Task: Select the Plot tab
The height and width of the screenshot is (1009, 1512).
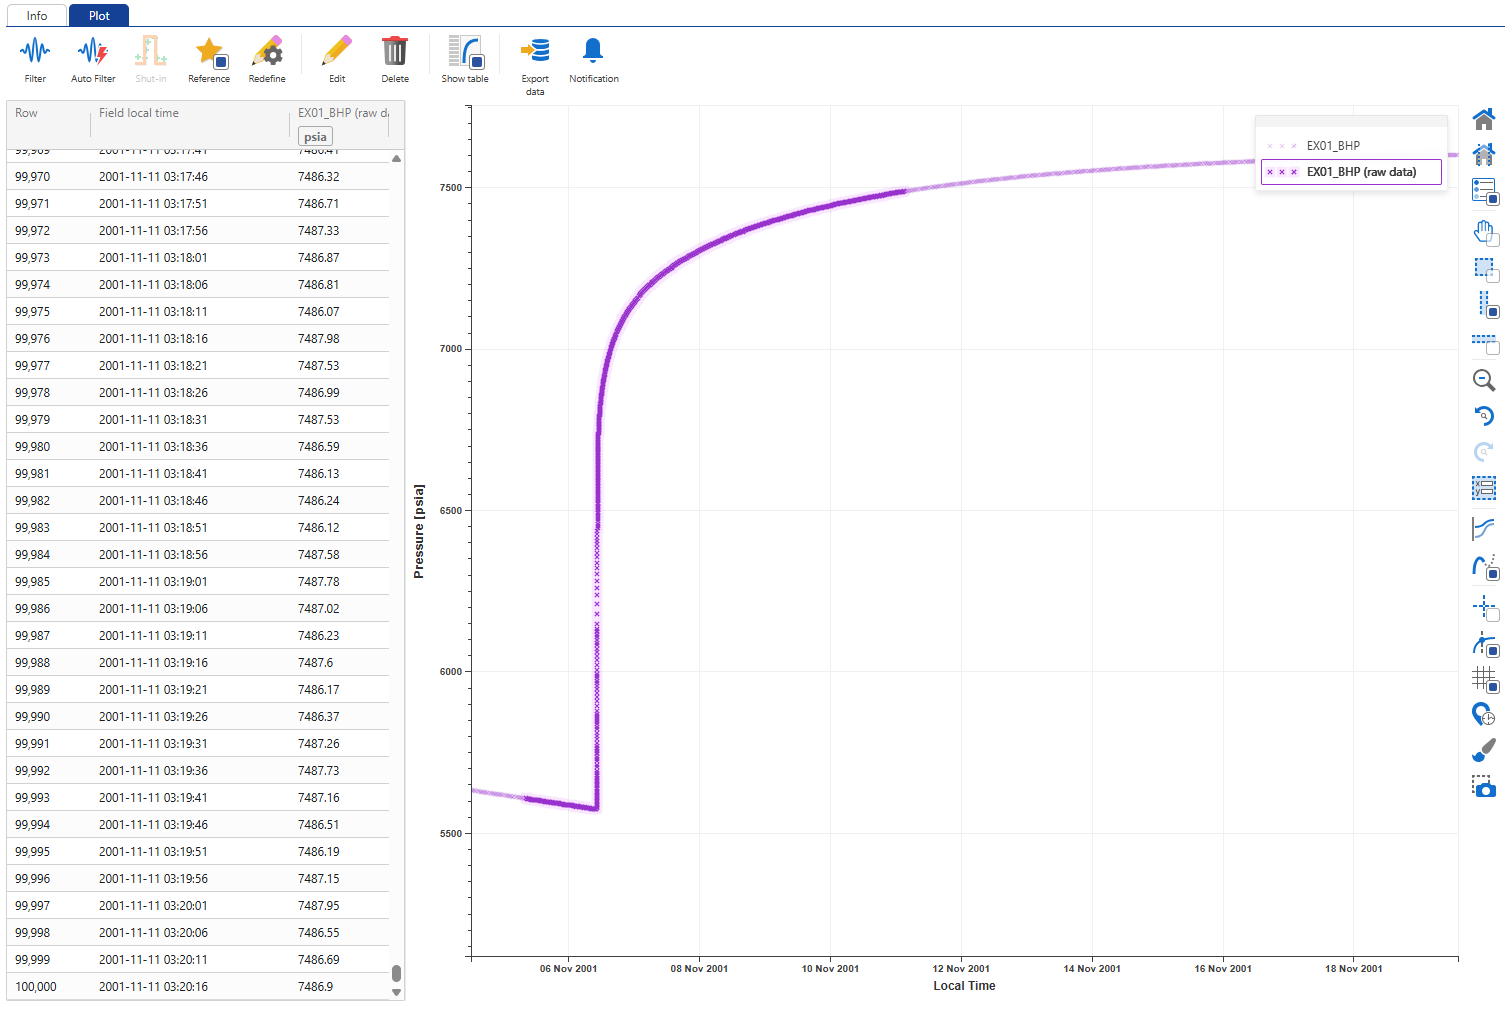Action: click(99, 15)
